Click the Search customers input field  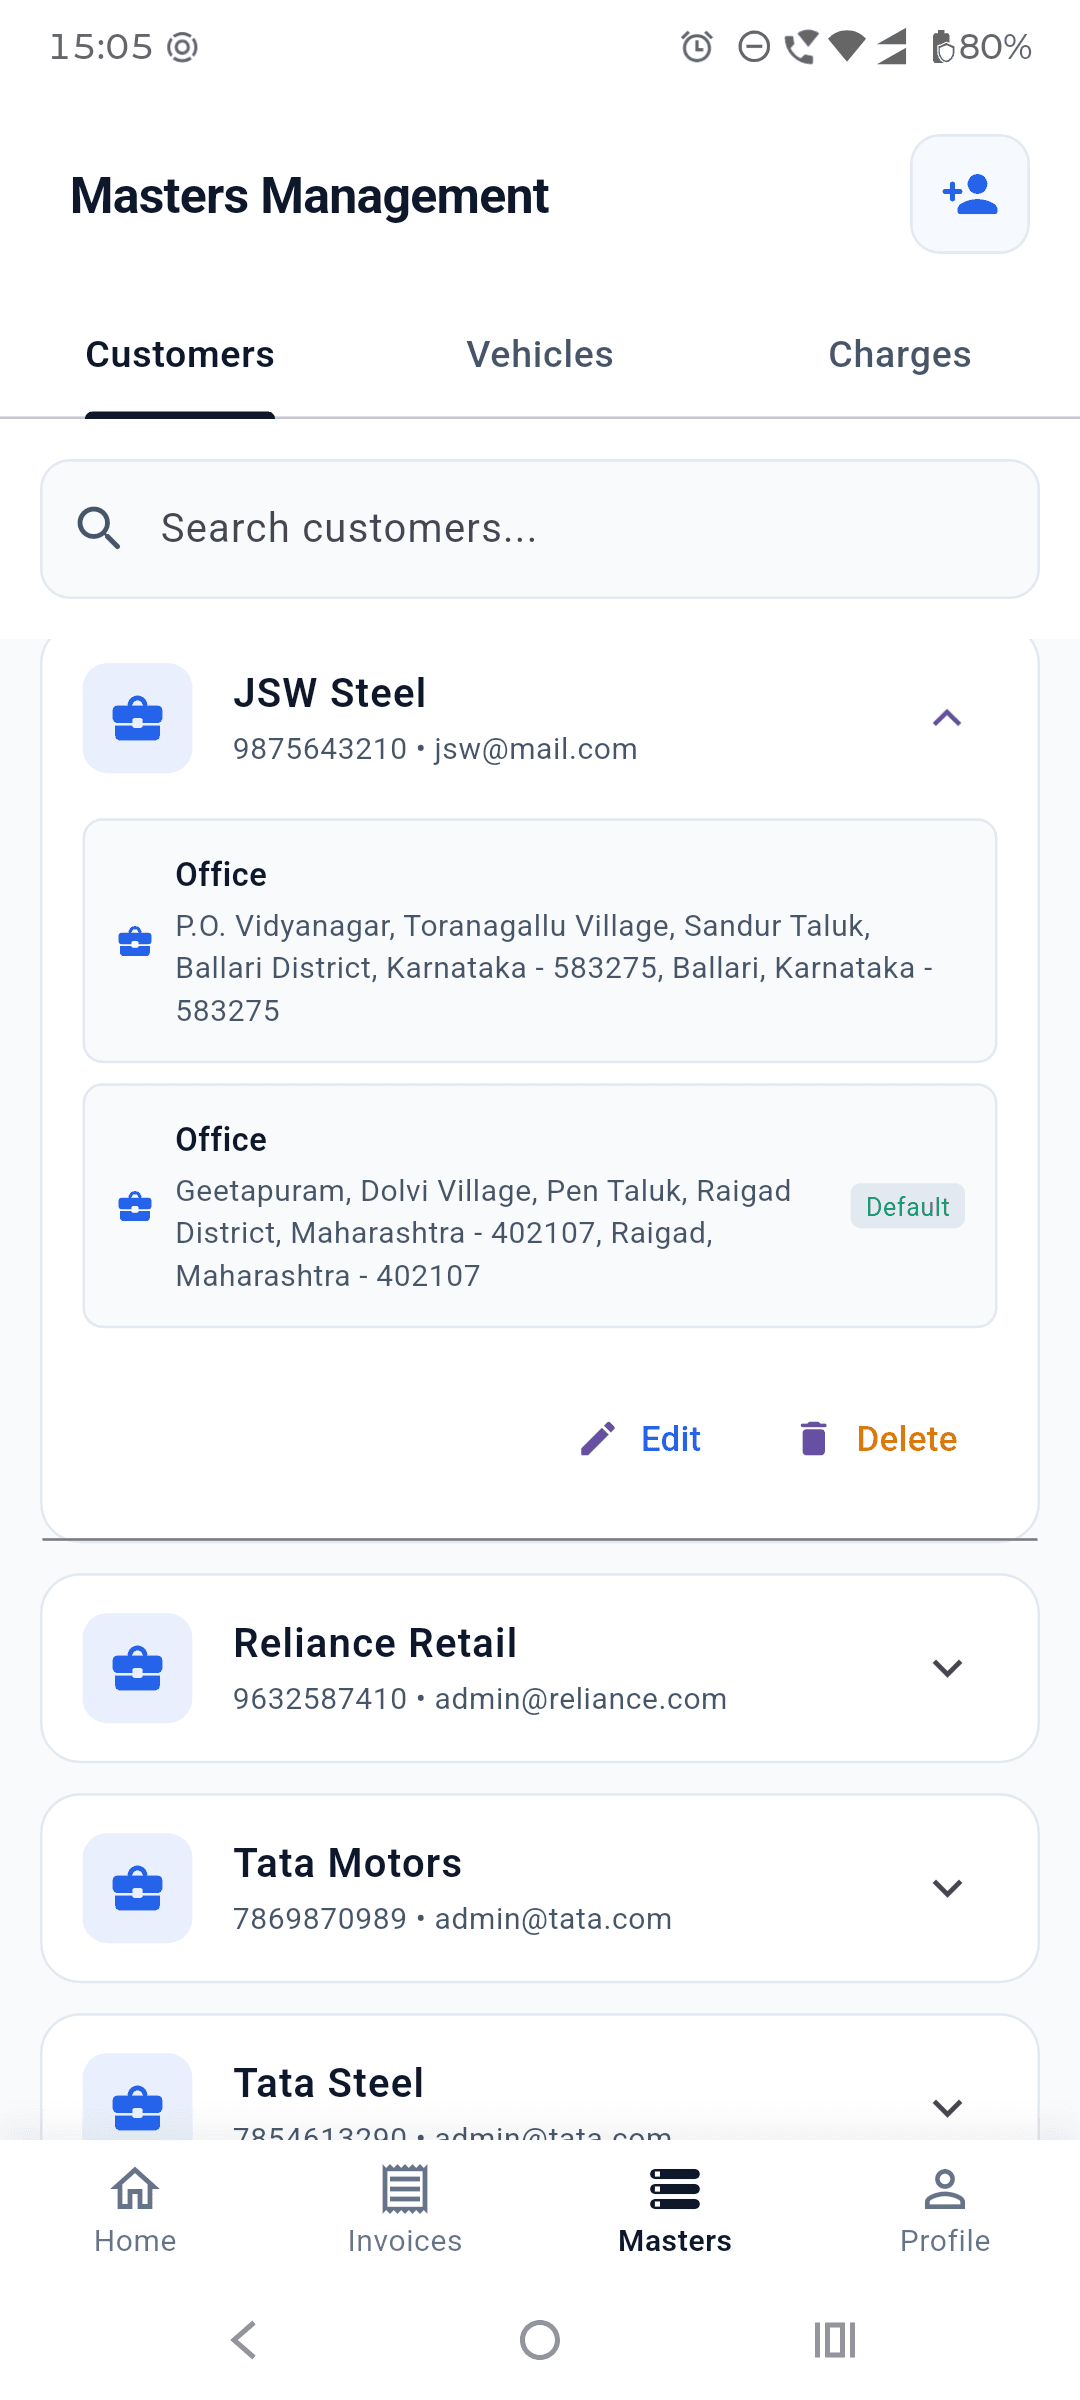click(x=540, y=529)
